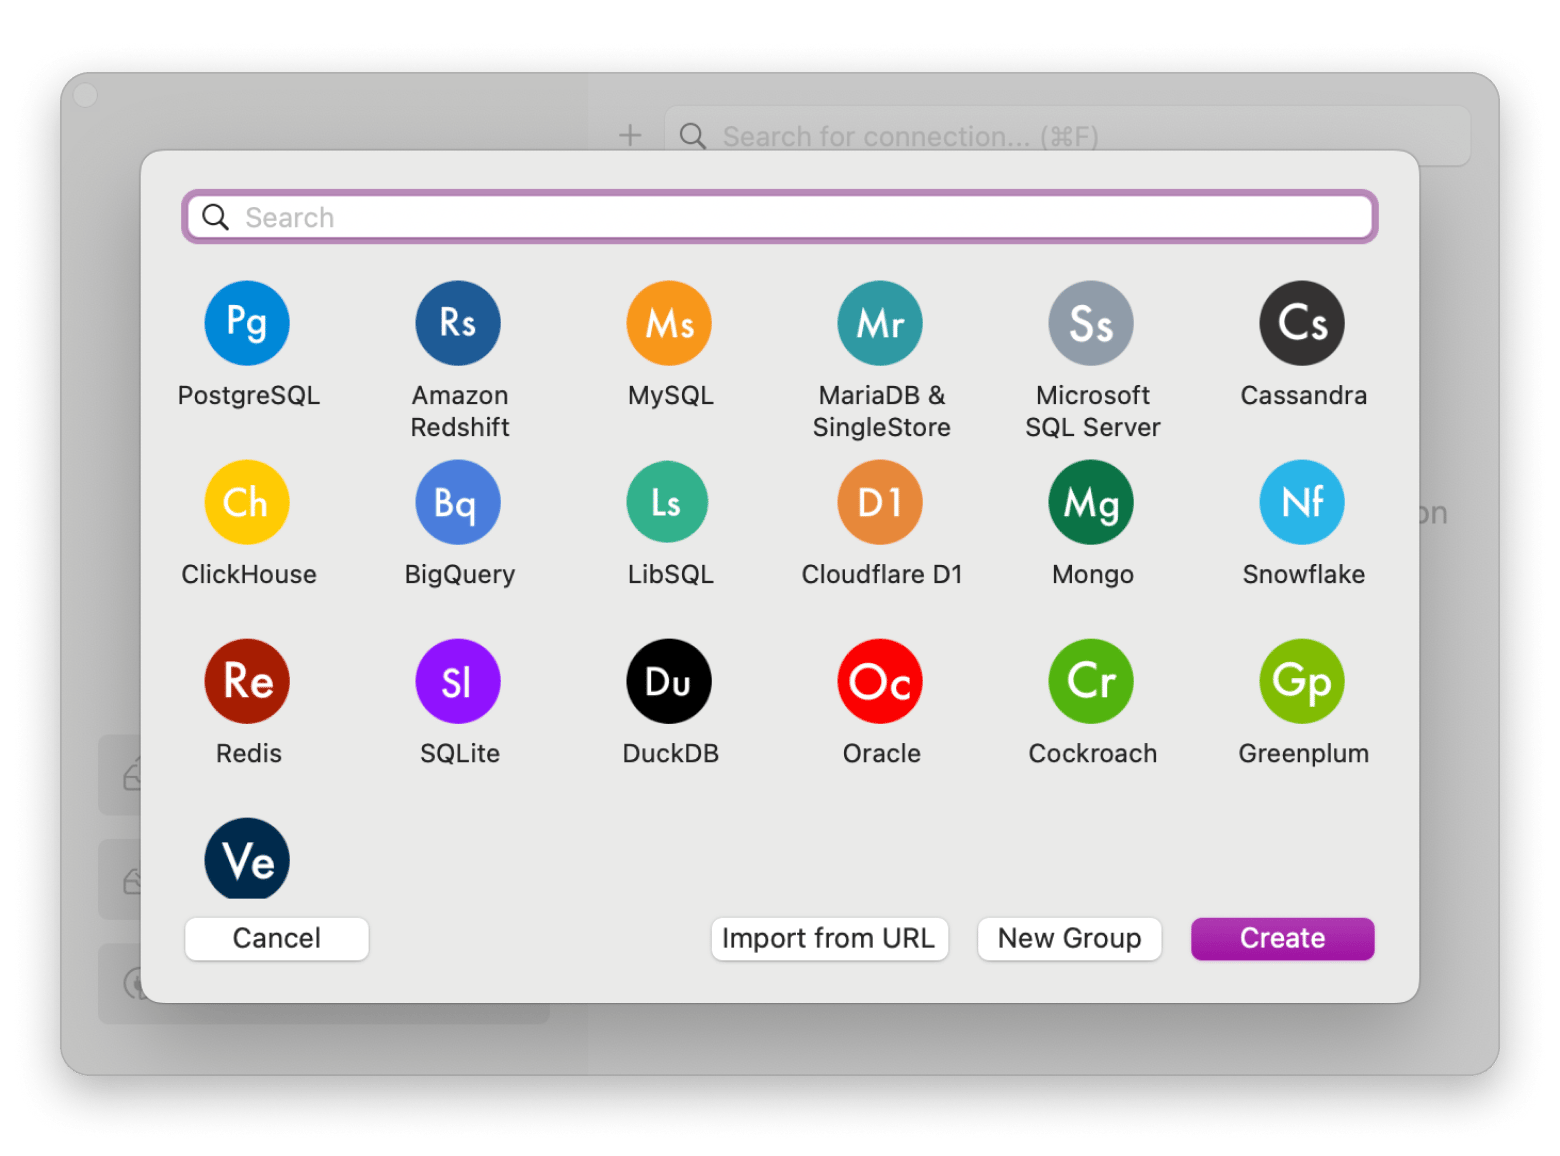Select the BigQuery database icon

tap(457, 501)
